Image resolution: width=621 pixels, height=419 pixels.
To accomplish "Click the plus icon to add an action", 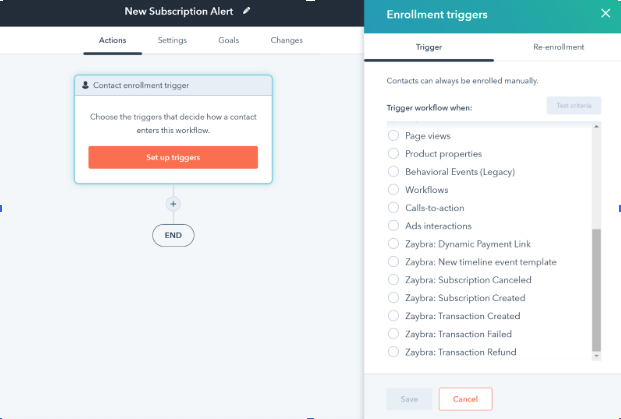I will click(x=173, y=204).
